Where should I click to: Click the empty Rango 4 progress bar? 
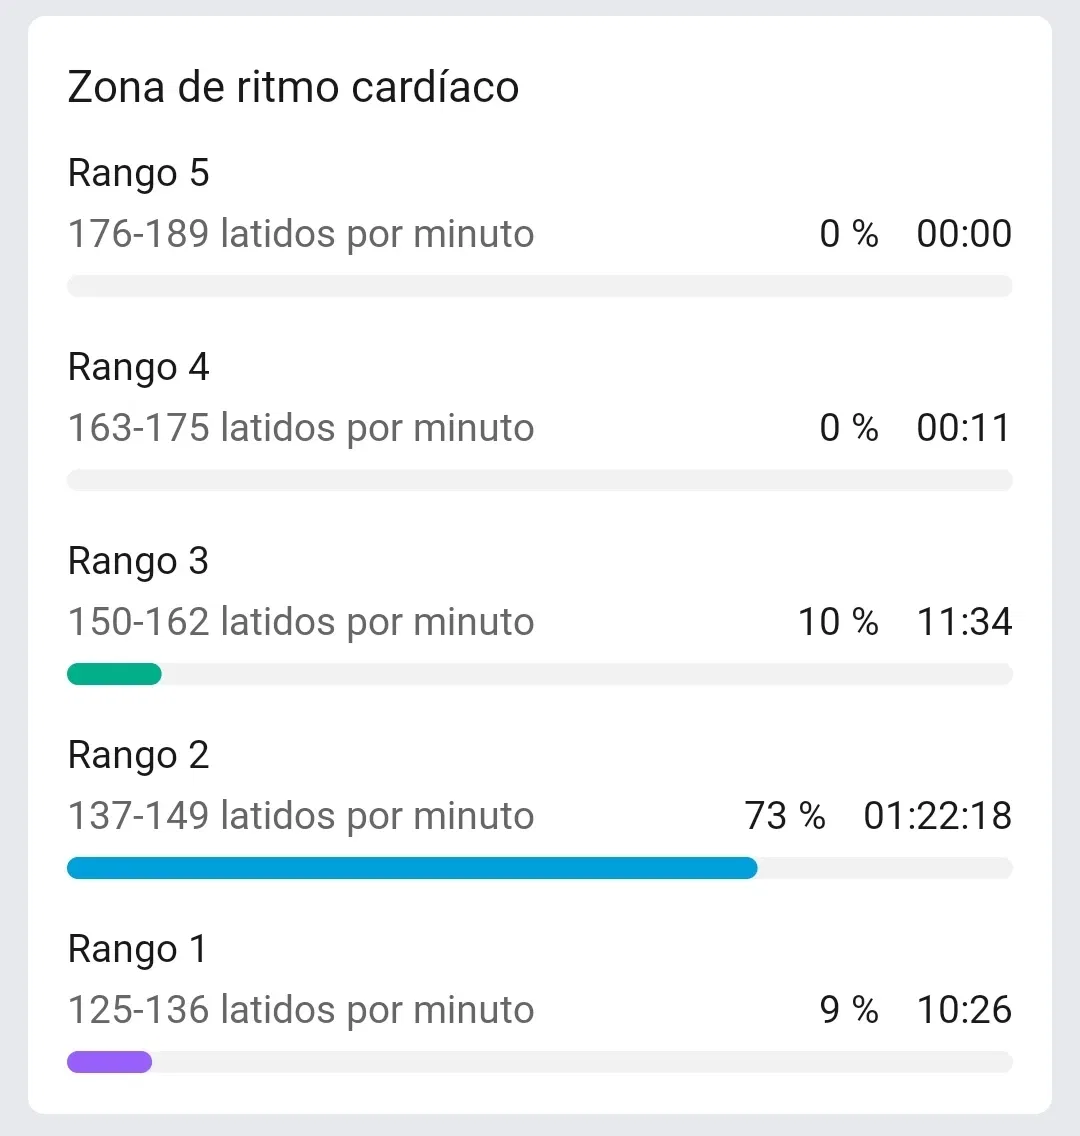pyautogui.click(x=540, y=480)
